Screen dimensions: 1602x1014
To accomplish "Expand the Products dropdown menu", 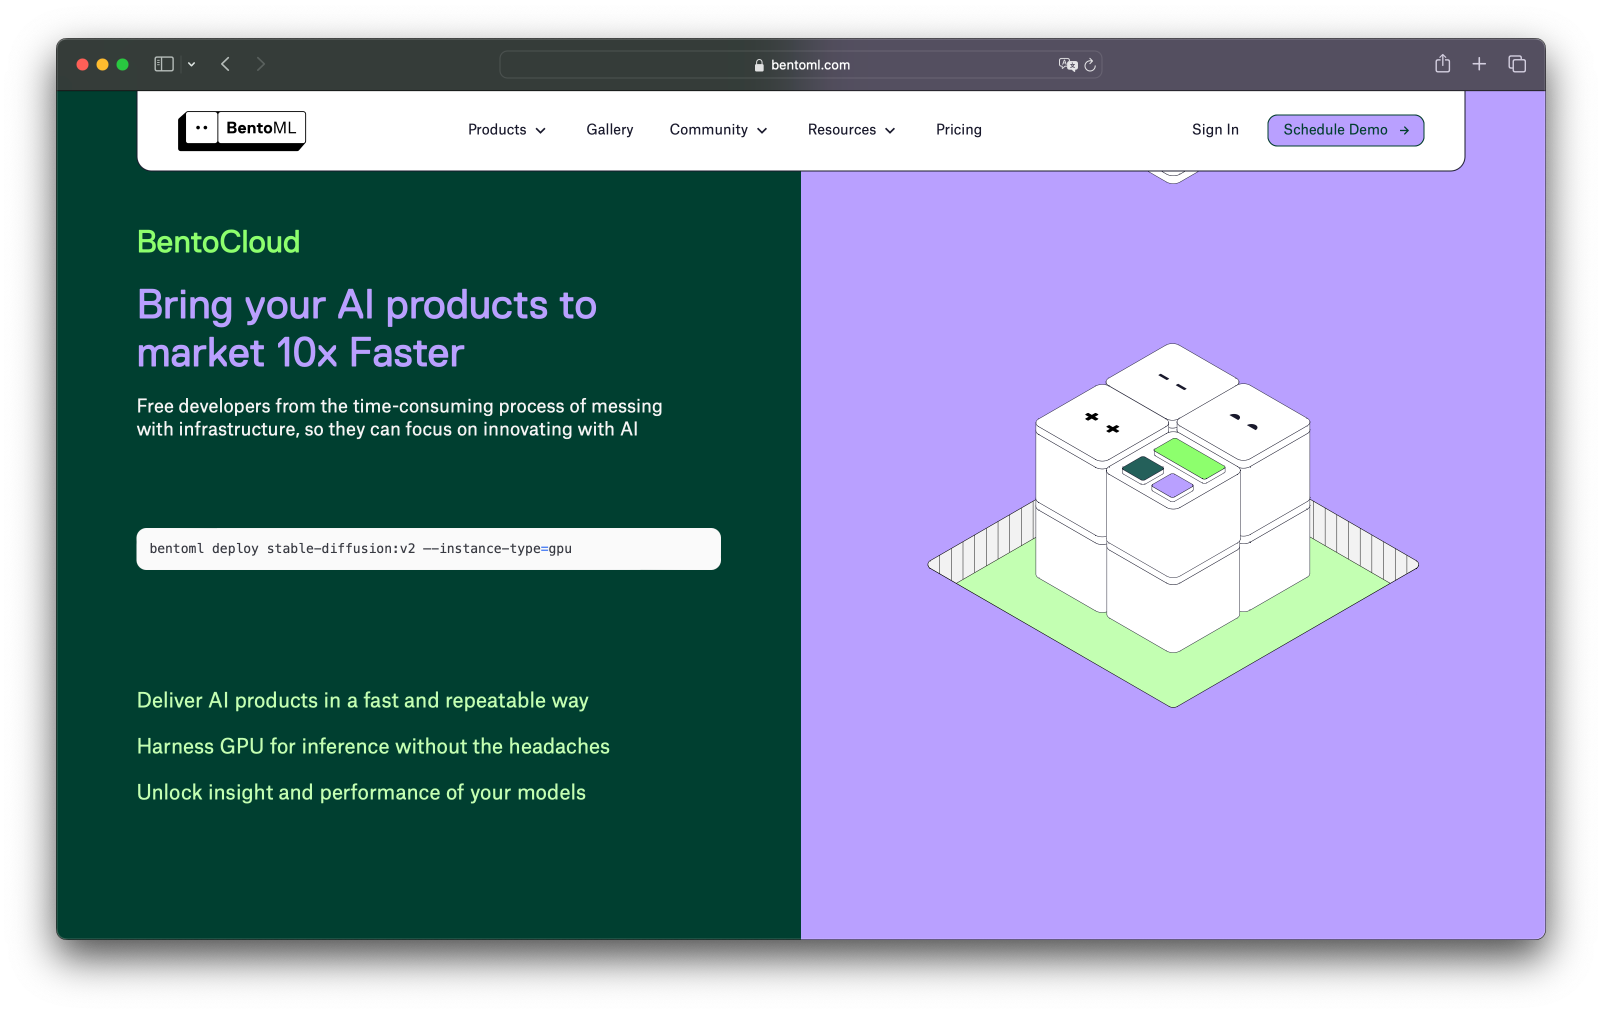I will pyautogui.click(x=507, y=130).
